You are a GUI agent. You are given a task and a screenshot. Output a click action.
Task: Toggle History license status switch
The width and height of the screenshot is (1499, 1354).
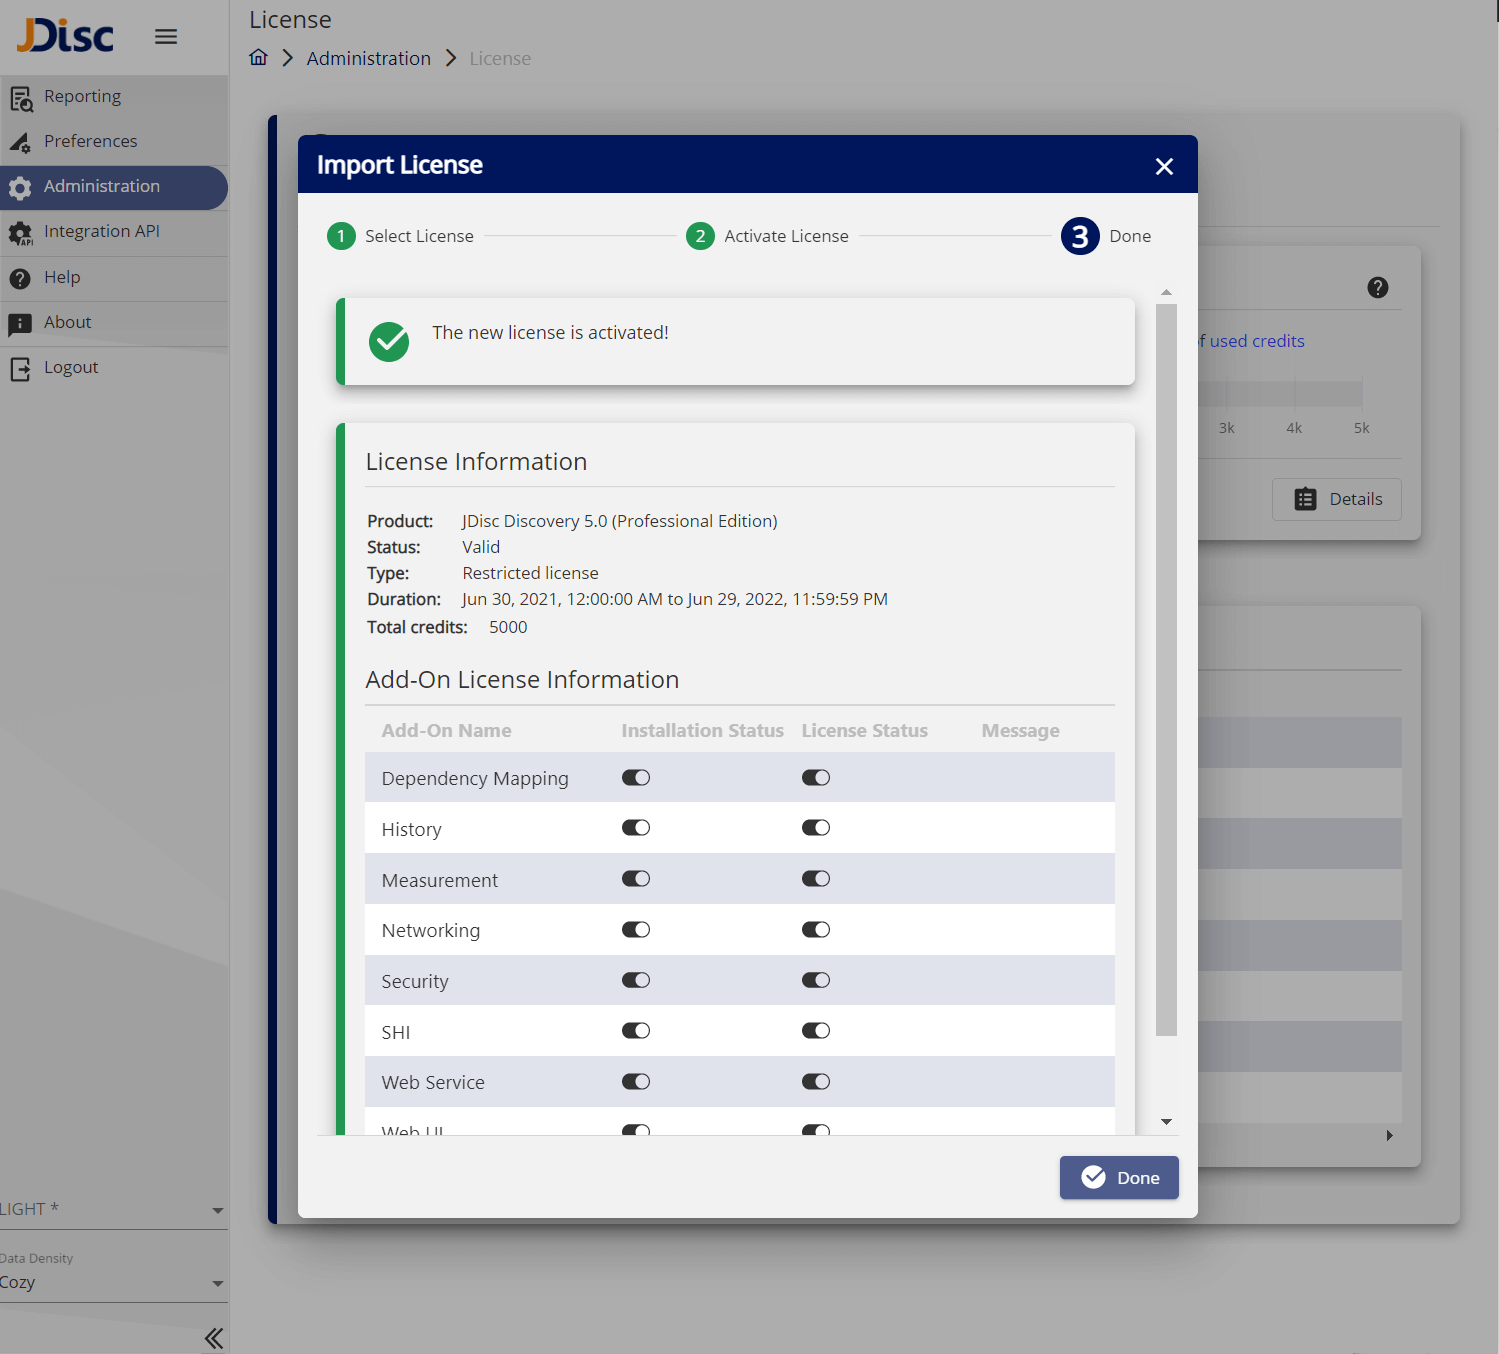tap(816, 828)
